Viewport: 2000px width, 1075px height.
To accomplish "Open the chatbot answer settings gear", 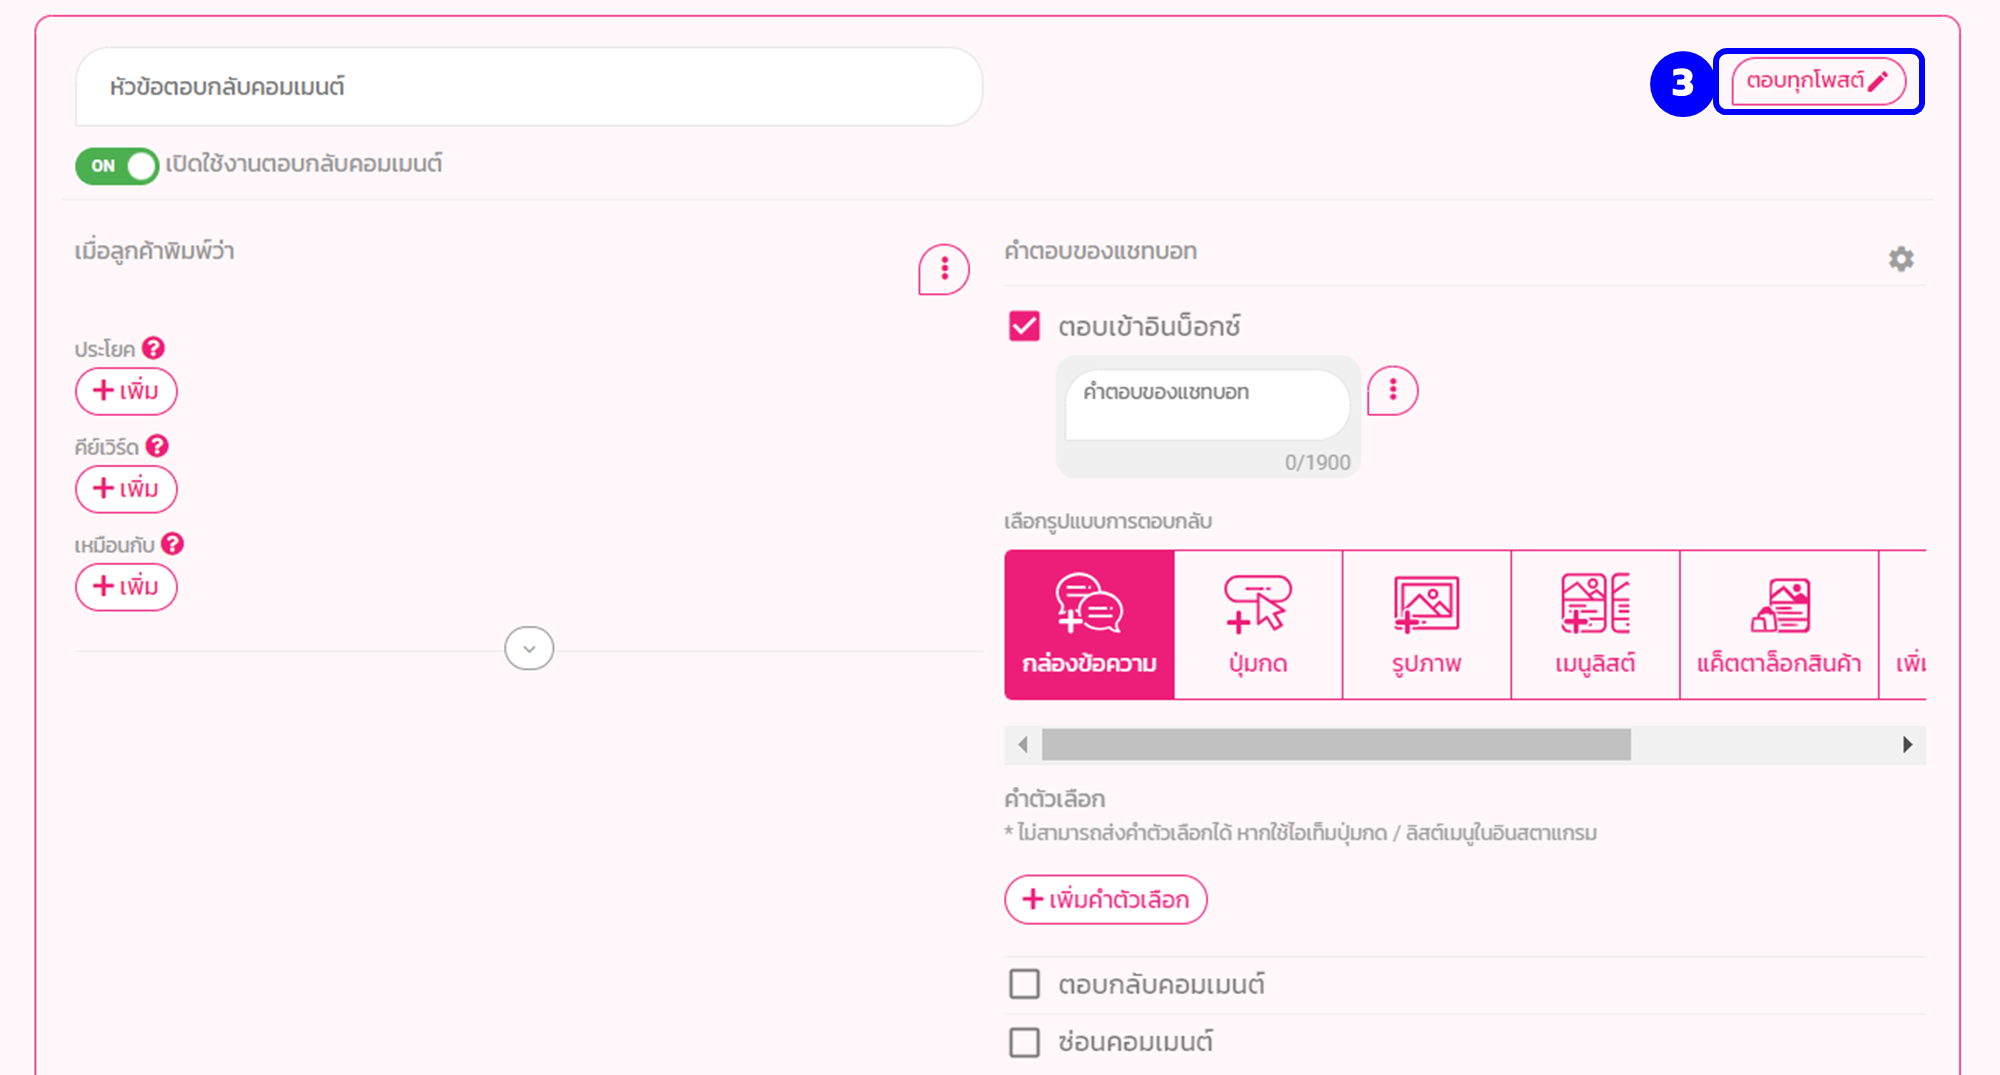I will [1901, 258].
